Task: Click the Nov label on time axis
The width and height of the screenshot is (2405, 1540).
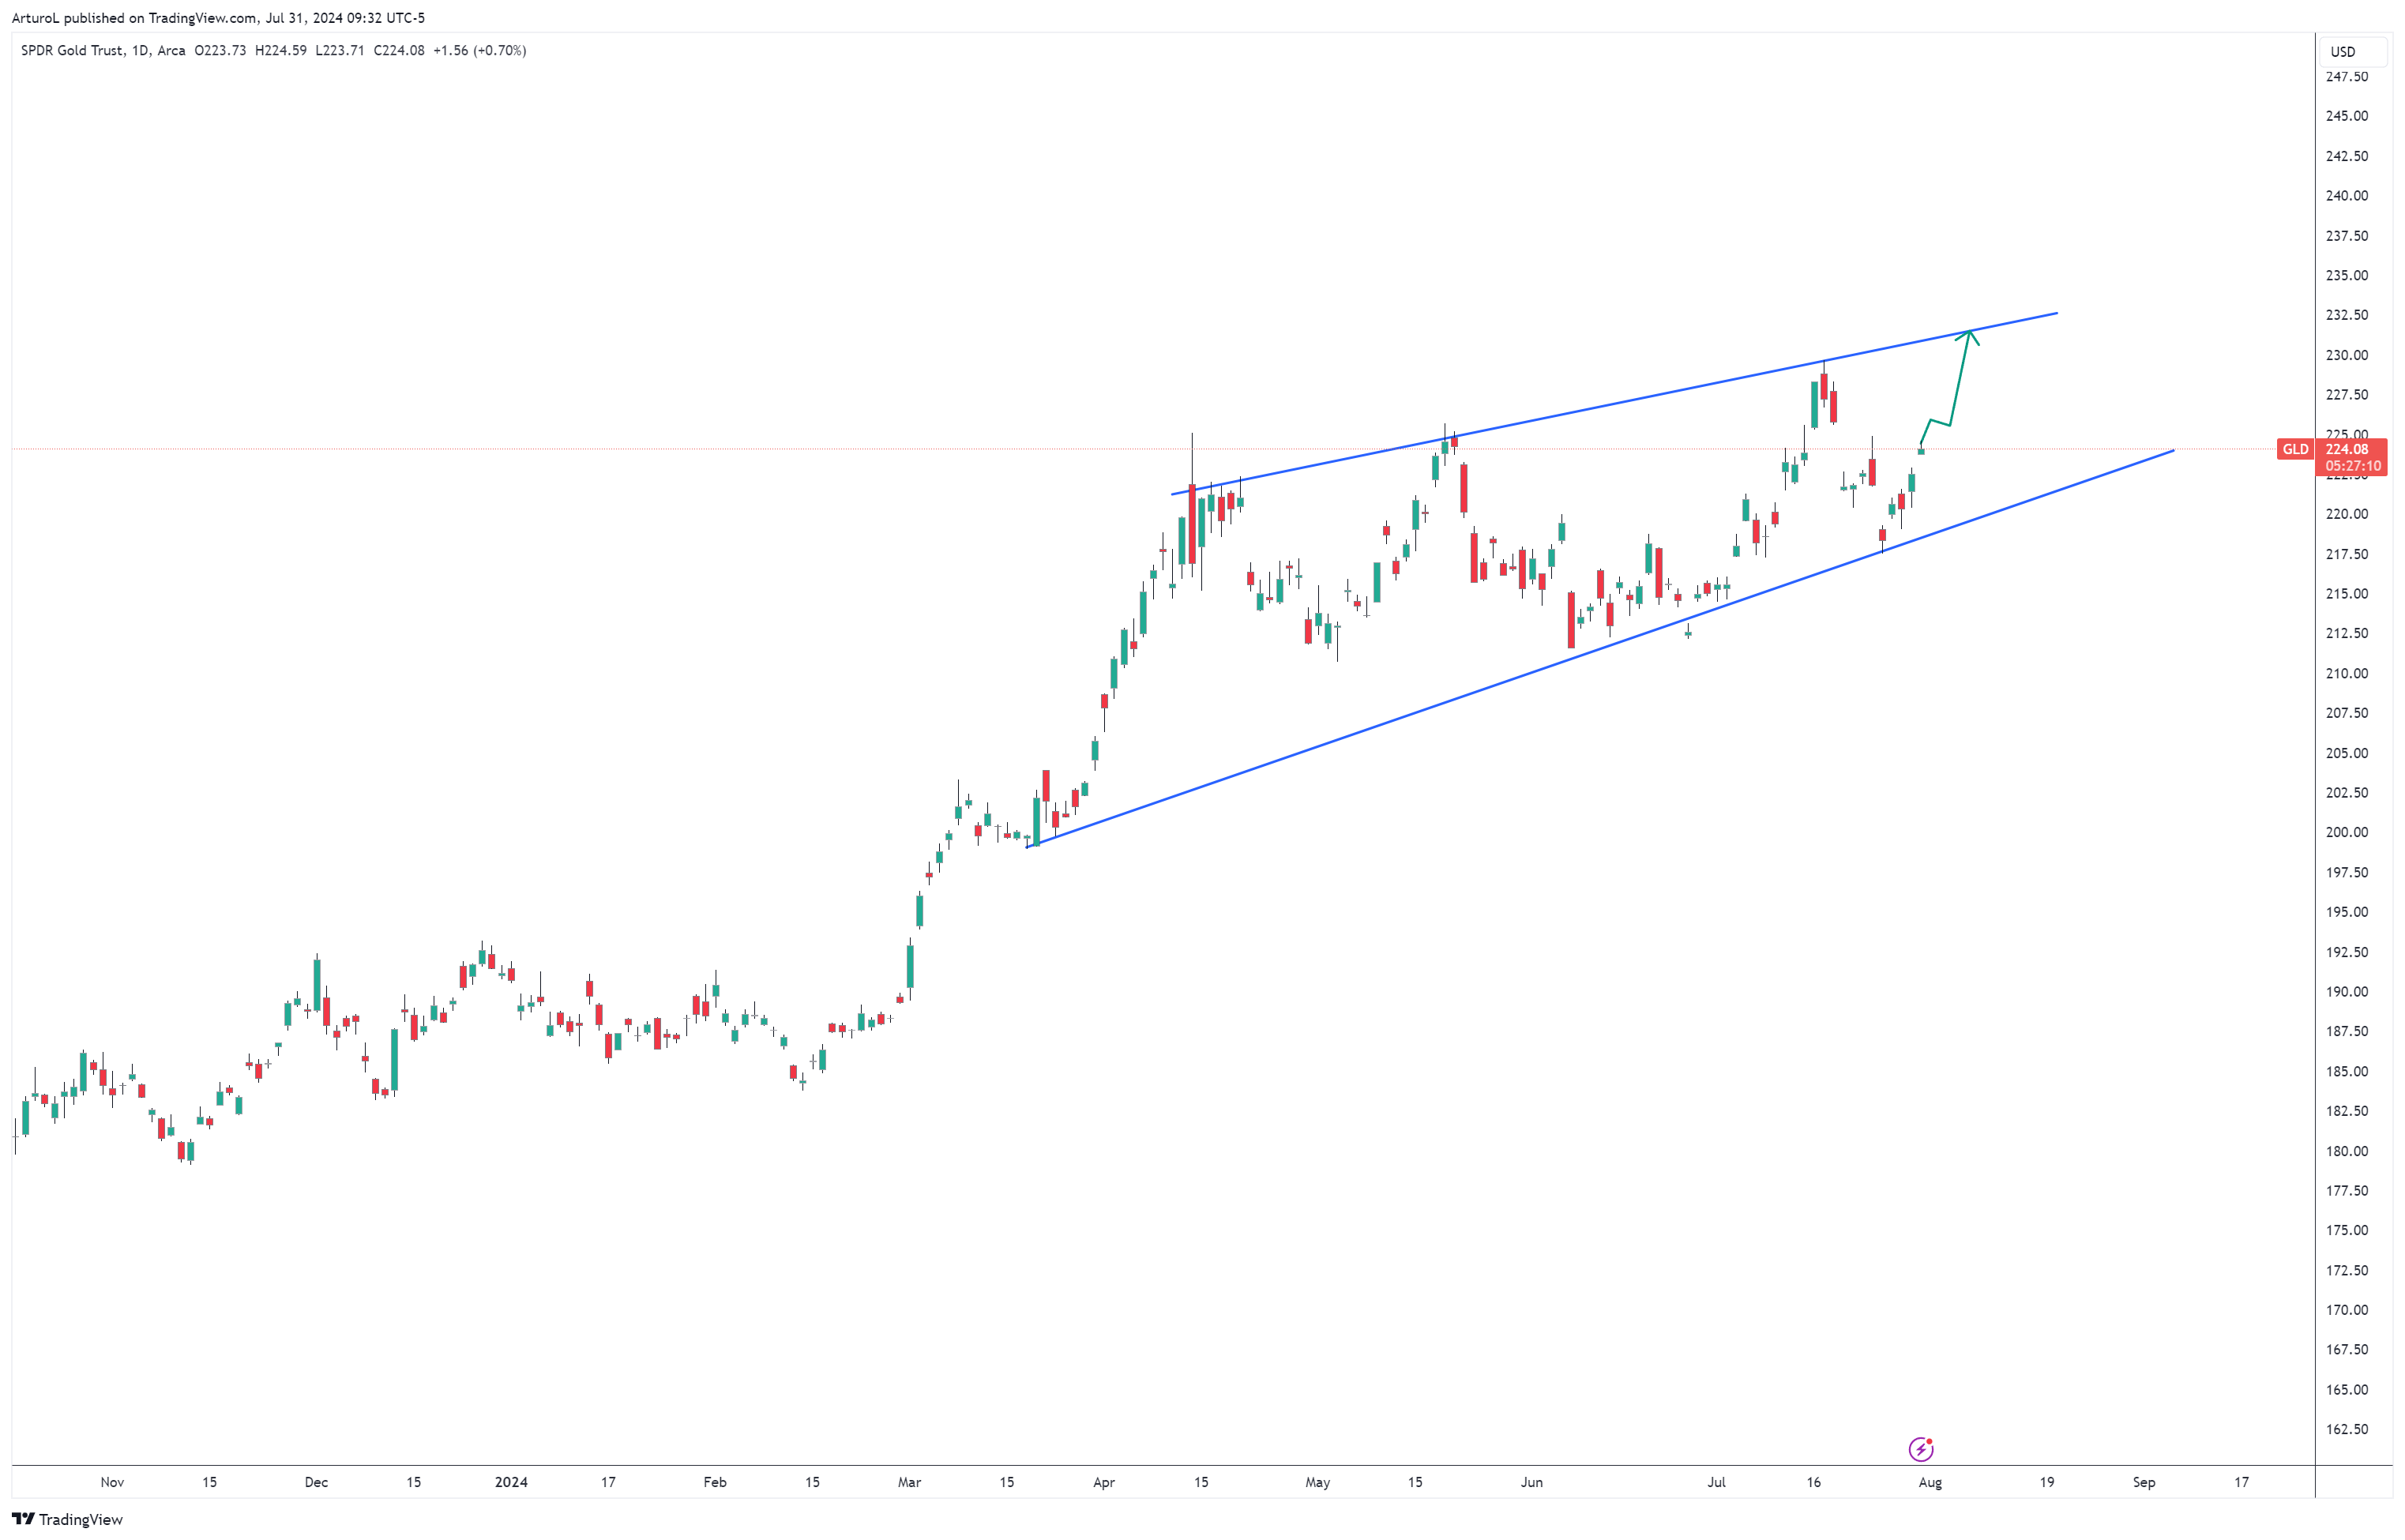Action: 112,1482
